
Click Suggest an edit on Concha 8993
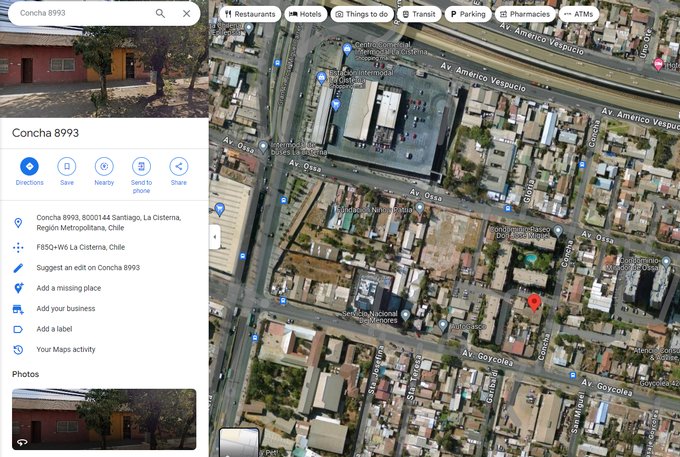[x=88, y=268]
